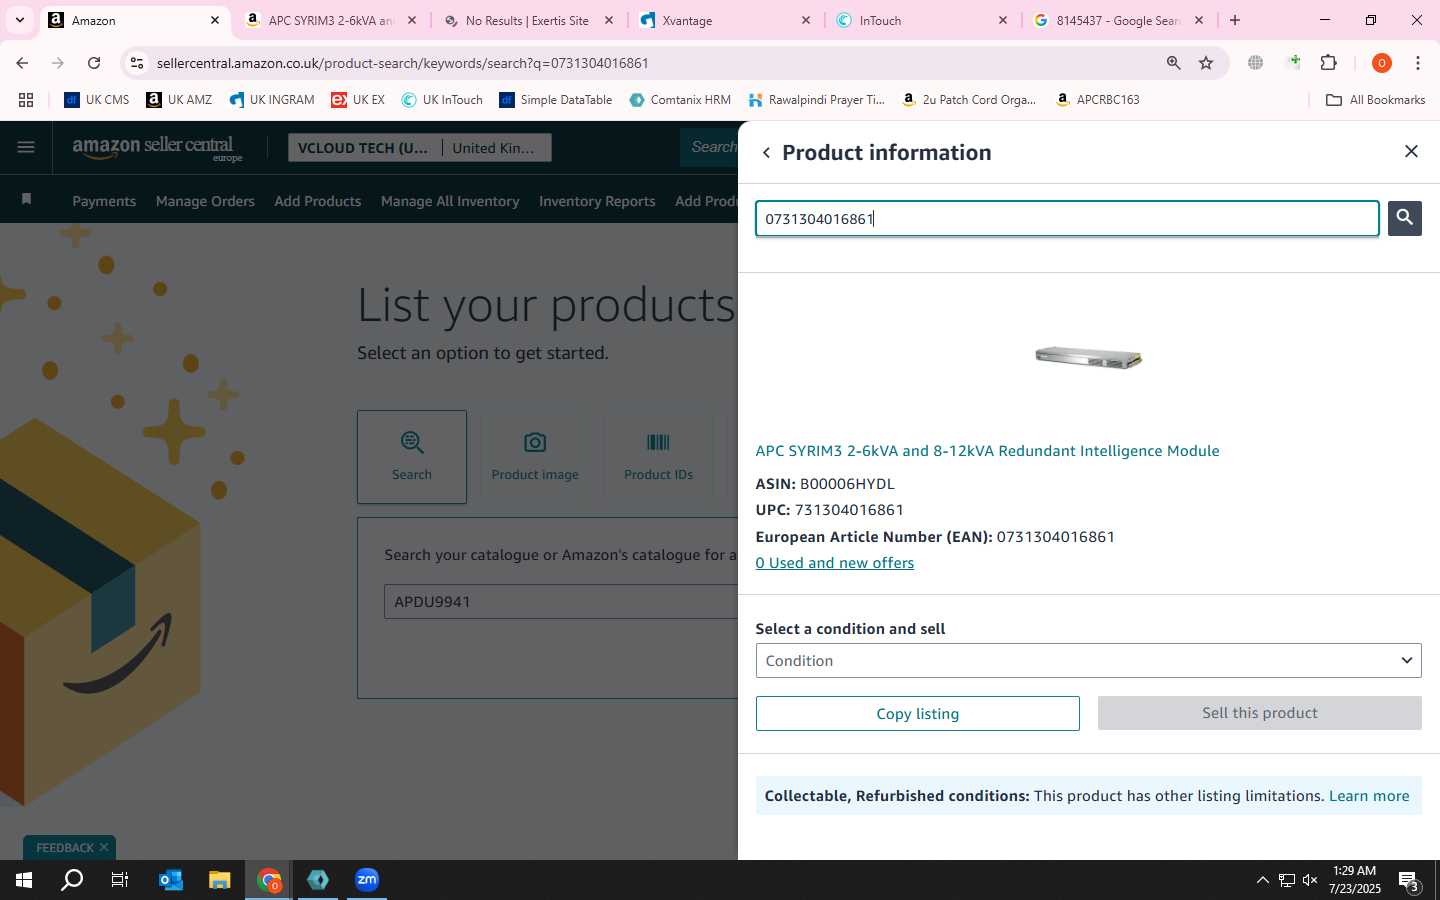This screenshot has width=1440, height=900.
Task: Click Learn more about listing limitations
Action: (1369, 796)
